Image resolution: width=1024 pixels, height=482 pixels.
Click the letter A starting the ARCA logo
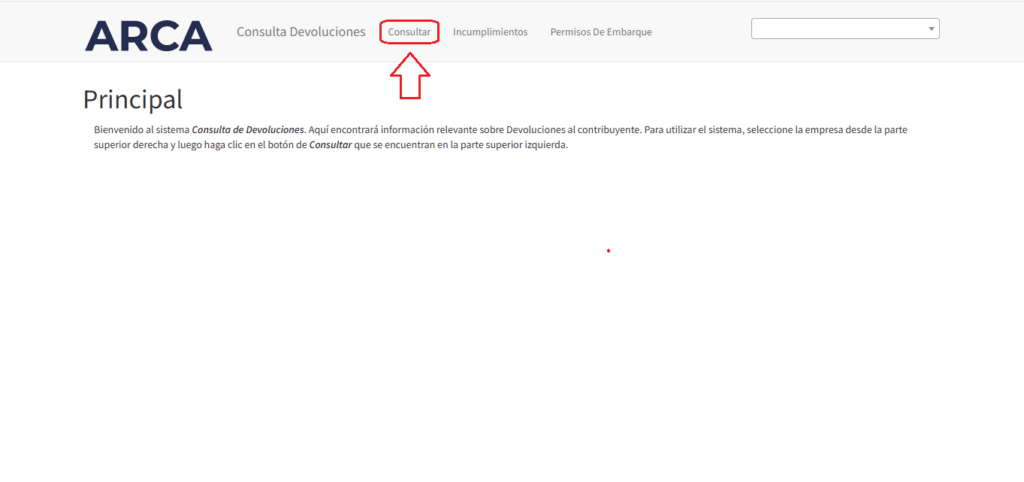point(101,35)
